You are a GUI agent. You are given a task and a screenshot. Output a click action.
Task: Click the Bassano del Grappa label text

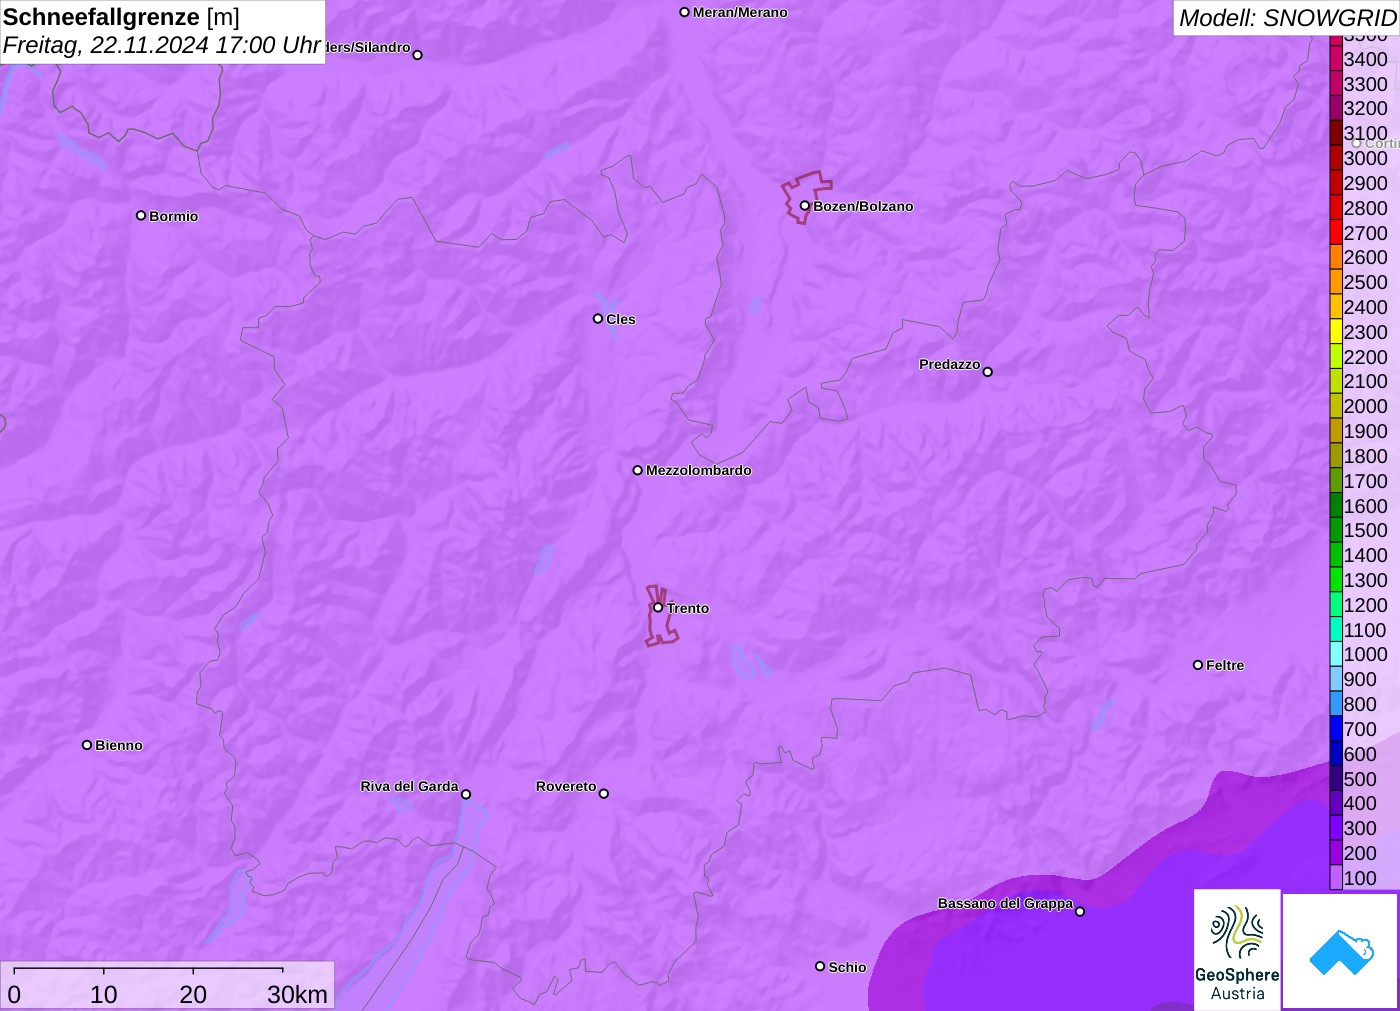click(x=1005, y=903)
